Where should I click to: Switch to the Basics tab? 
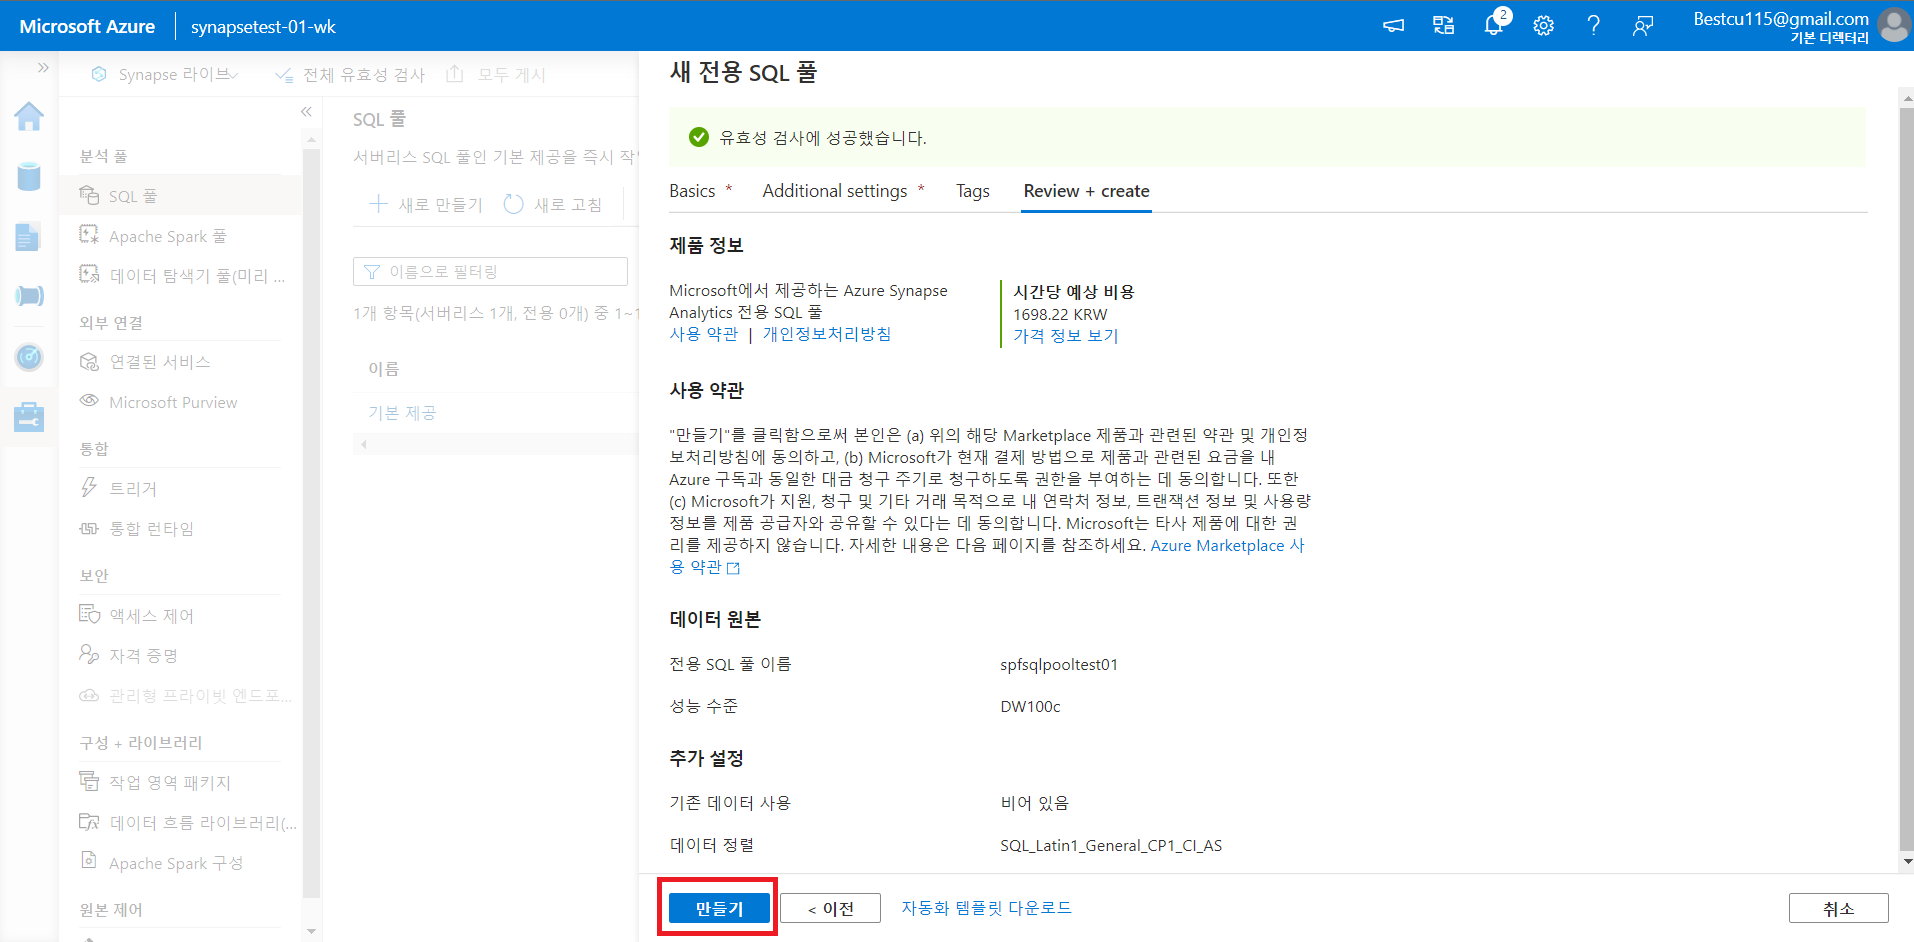(692, 191)
